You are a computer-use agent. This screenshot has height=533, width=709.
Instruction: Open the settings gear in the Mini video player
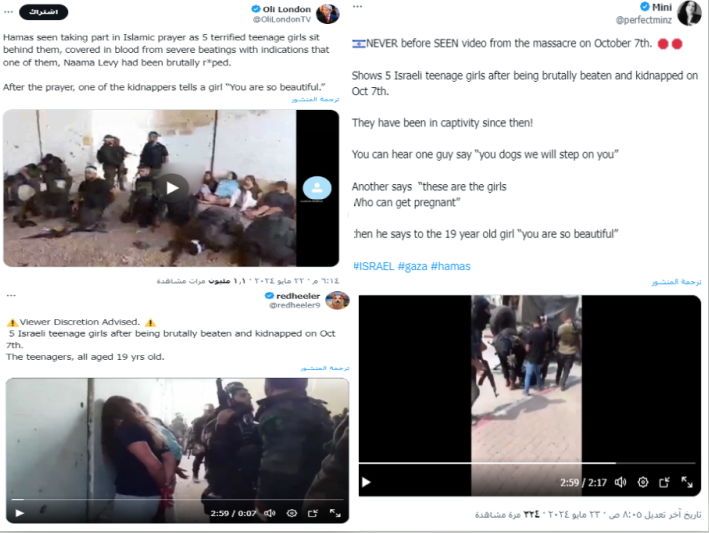(643, 482)
